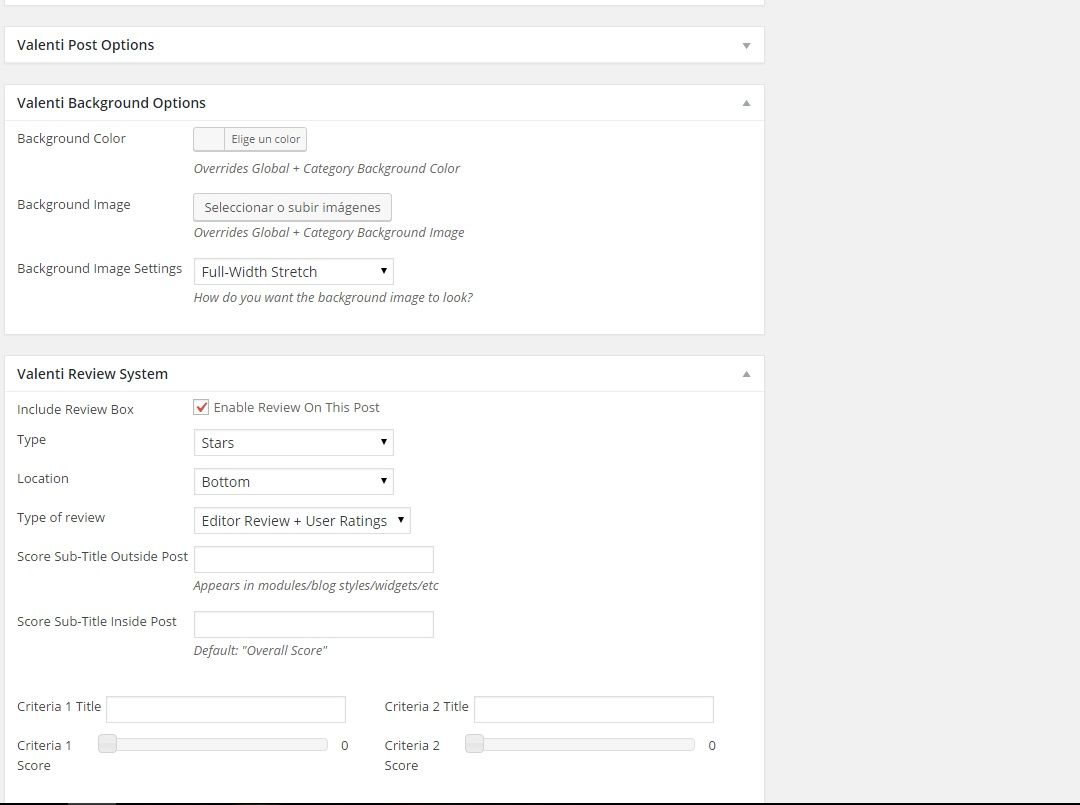Focus the Score Sub-Title Outside Post field
1080x805 pixels.
(x=313, y=559)
